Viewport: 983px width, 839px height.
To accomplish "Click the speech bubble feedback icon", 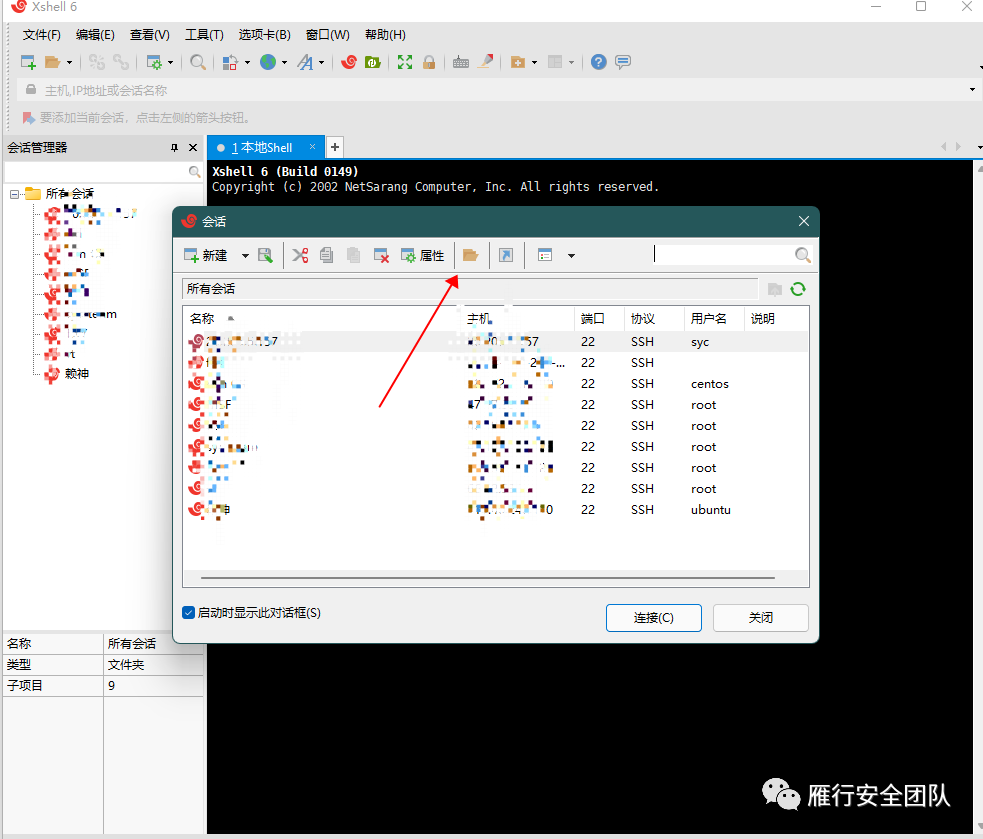I will click(623, 62).
